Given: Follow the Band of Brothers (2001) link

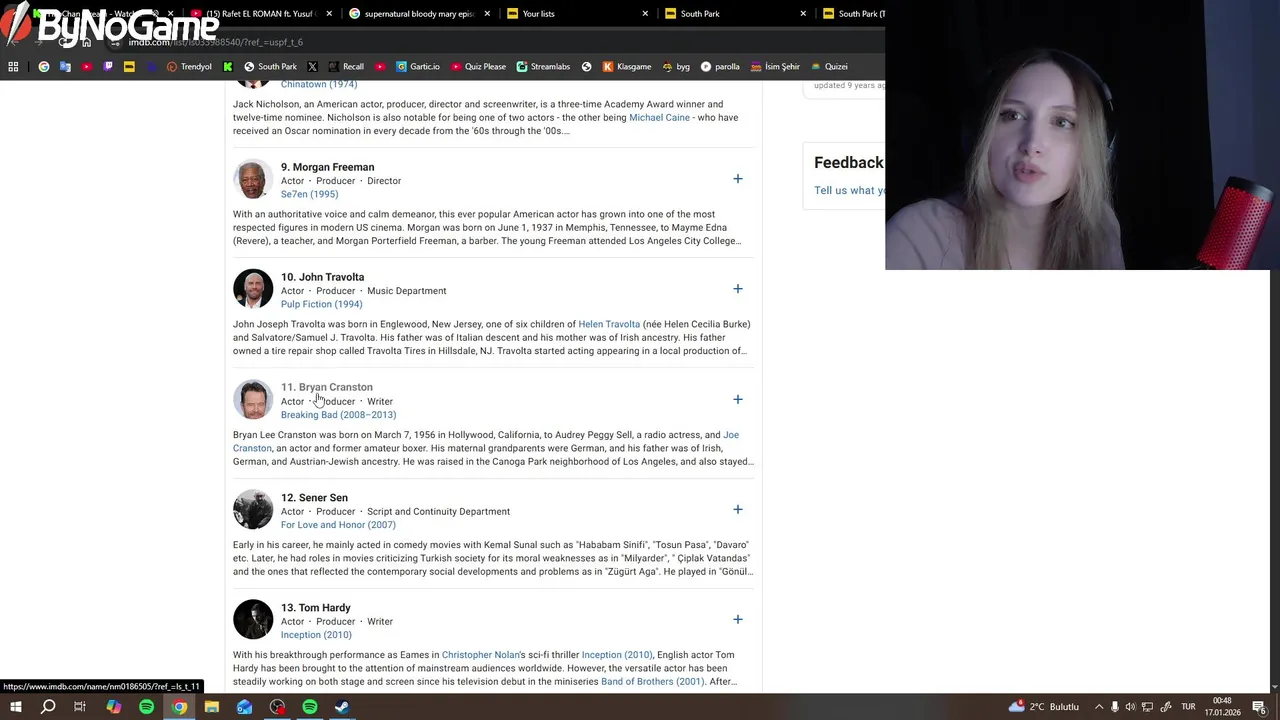Looking at the screenshot, I should [652, 681].
